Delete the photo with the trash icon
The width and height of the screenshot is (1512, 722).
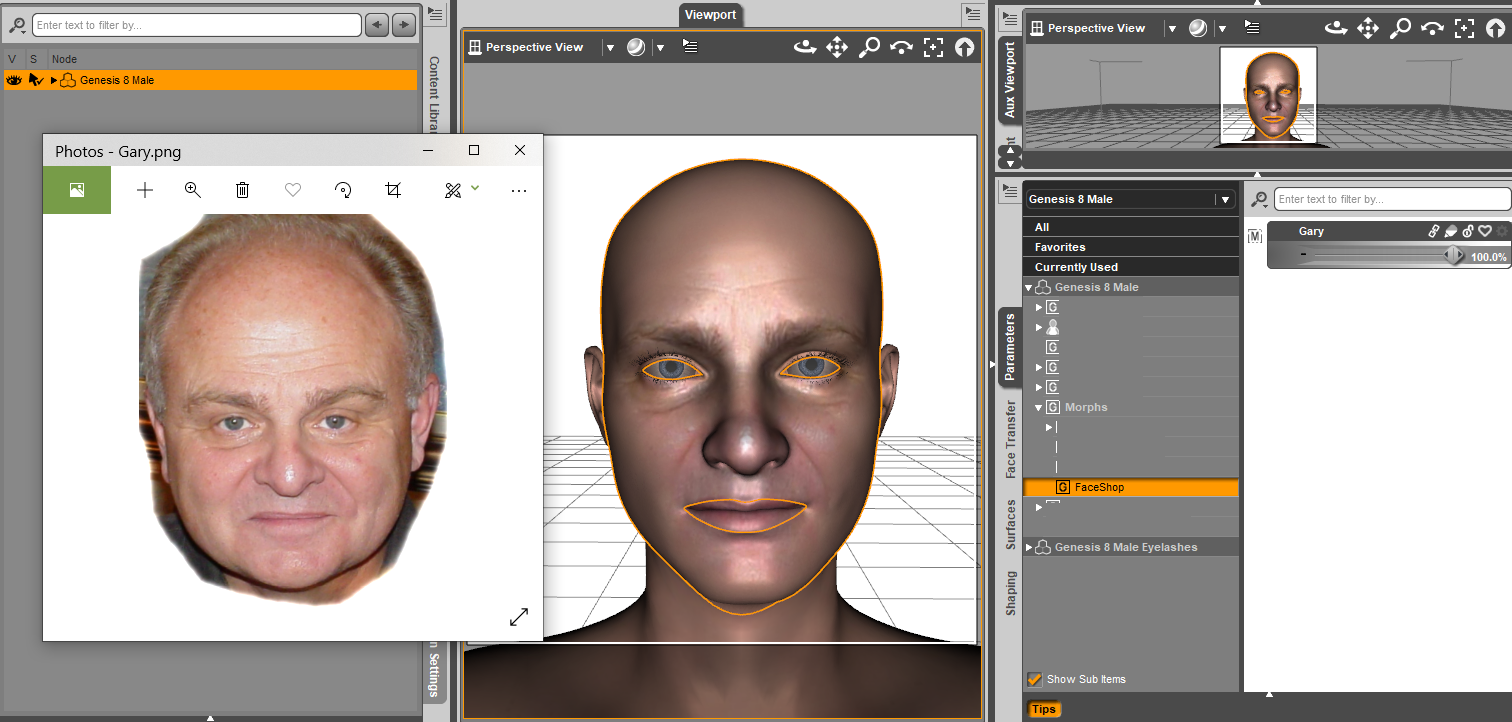click(x=242, y=190)
